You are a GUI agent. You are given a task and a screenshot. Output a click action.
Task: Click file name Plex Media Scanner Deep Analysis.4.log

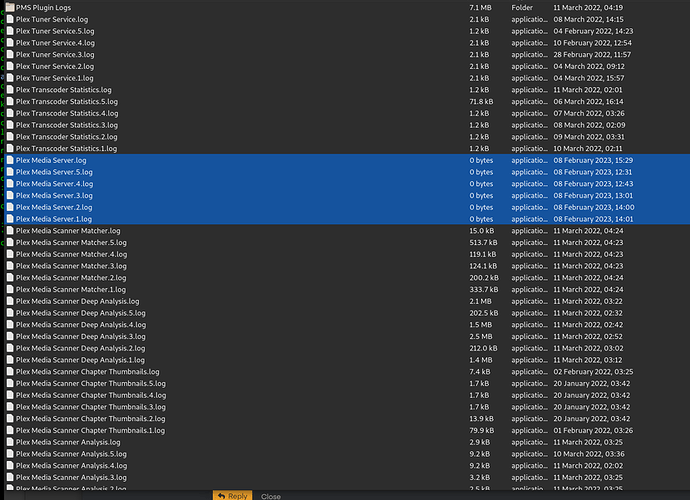(x=81, y=325)
